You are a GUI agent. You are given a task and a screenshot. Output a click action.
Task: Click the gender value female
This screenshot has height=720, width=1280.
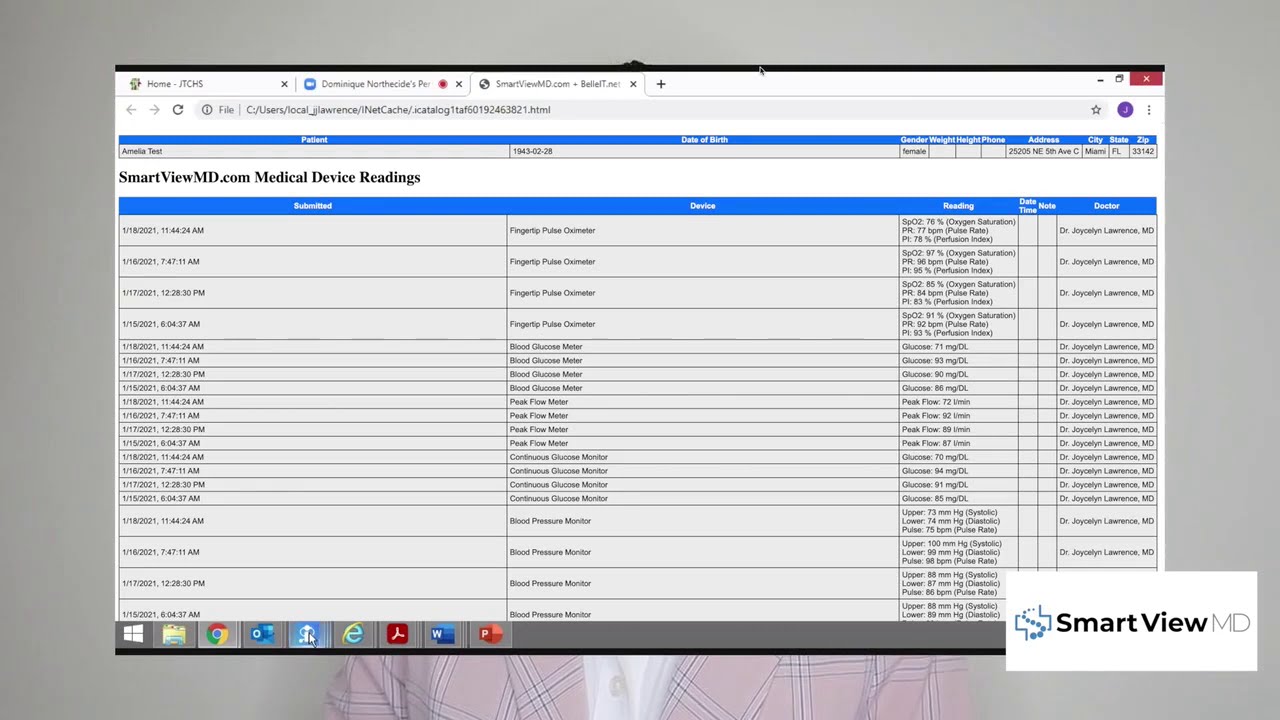coord(914,152)
